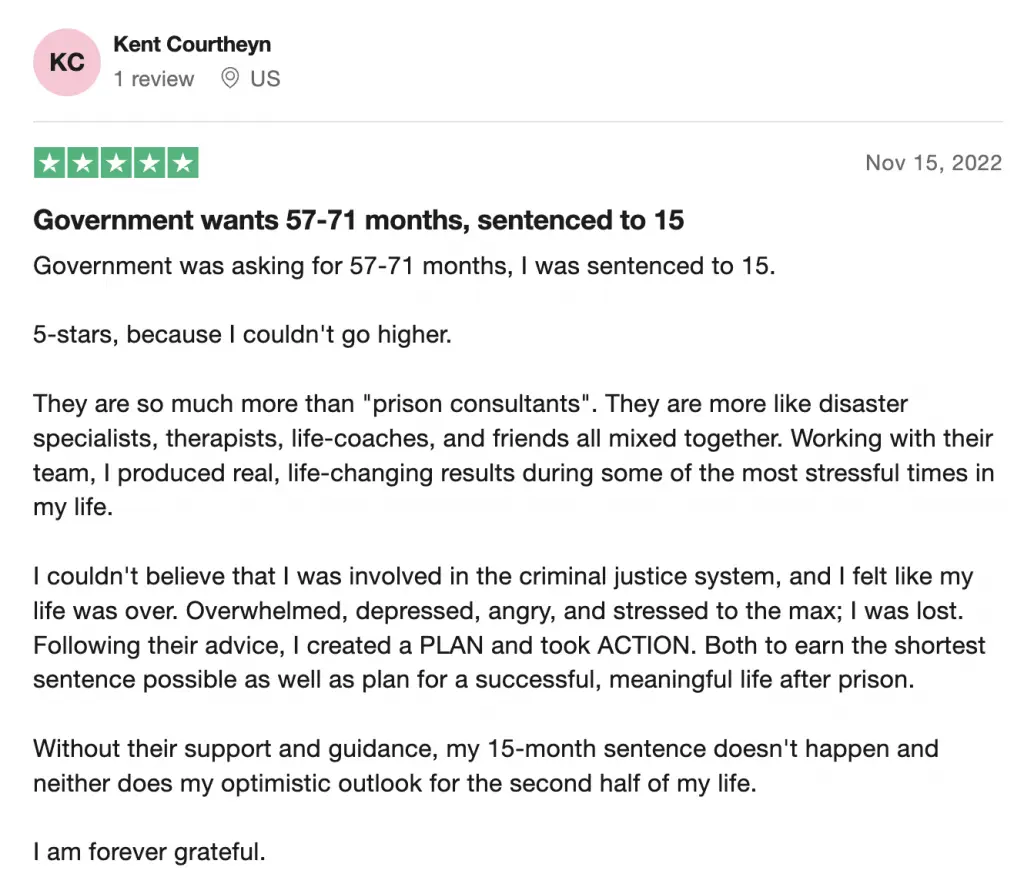Click the "Without their support and guidance" paragraph
This screenshot has height=884, width=1024.
[x=486, y=749]
